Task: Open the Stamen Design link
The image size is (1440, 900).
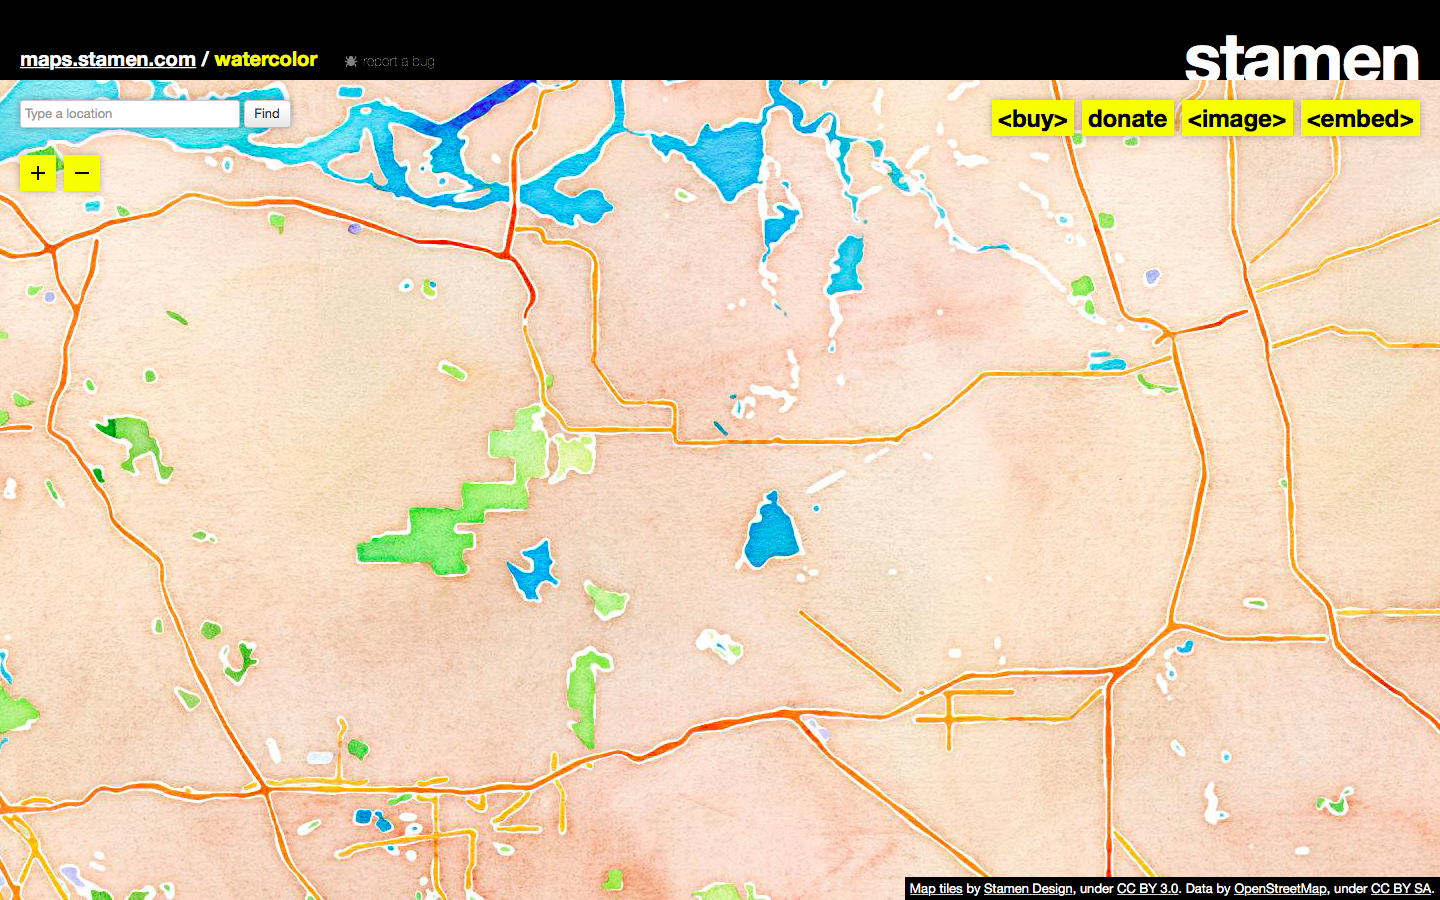Action: pyautogui.click(x=1028, y=888)
